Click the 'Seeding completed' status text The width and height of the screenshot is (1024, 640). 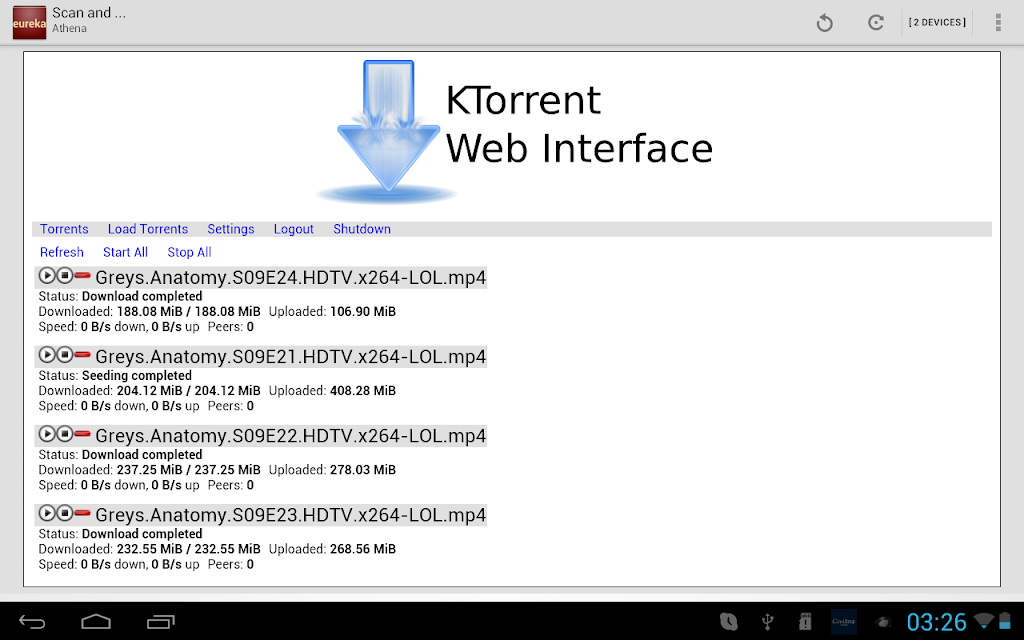[x=136, y=376]
